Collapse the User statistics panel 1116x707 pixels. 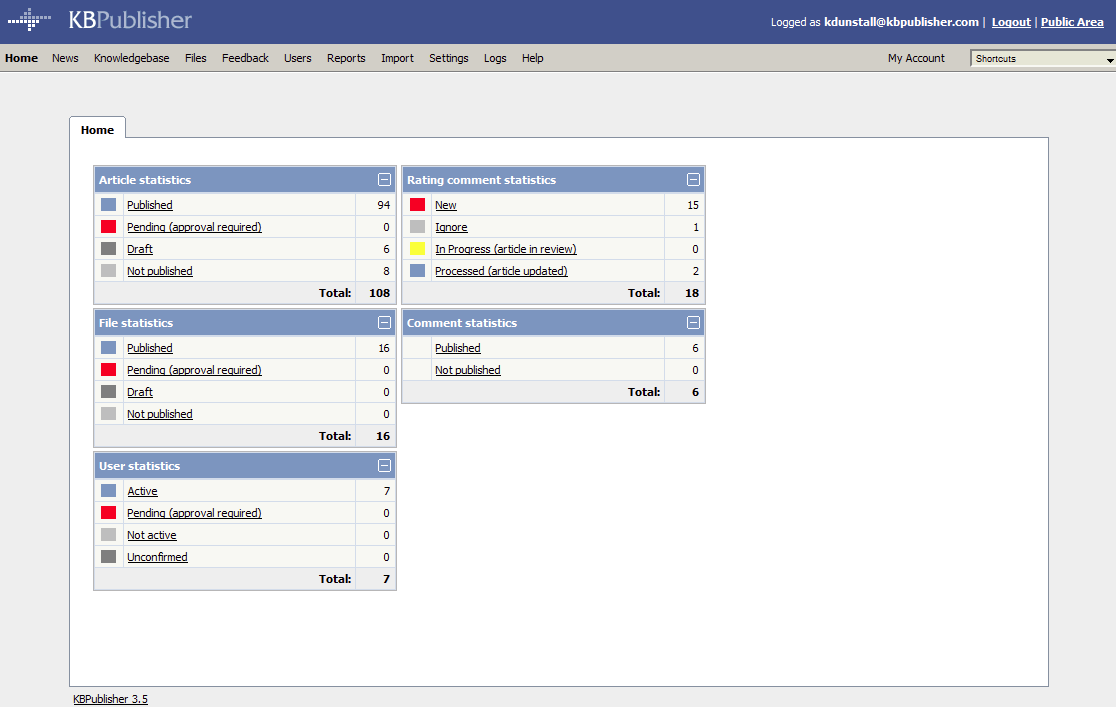point(384,466)
